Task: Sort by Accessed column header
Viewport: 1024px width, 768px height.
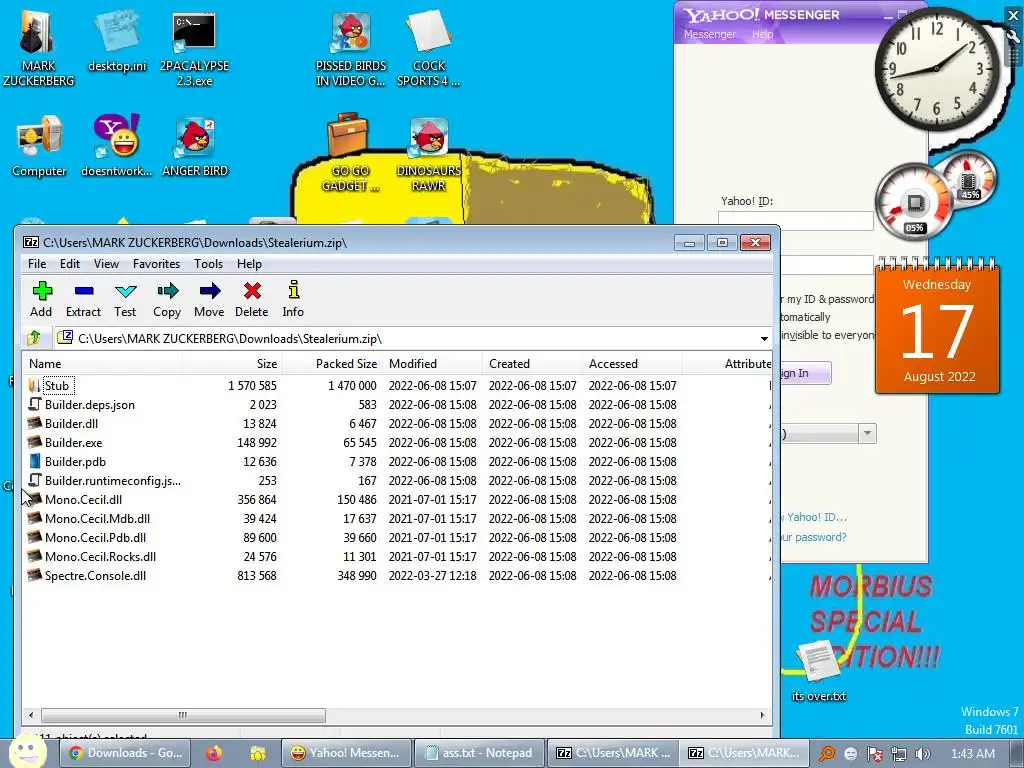Action: coord(632,364)
